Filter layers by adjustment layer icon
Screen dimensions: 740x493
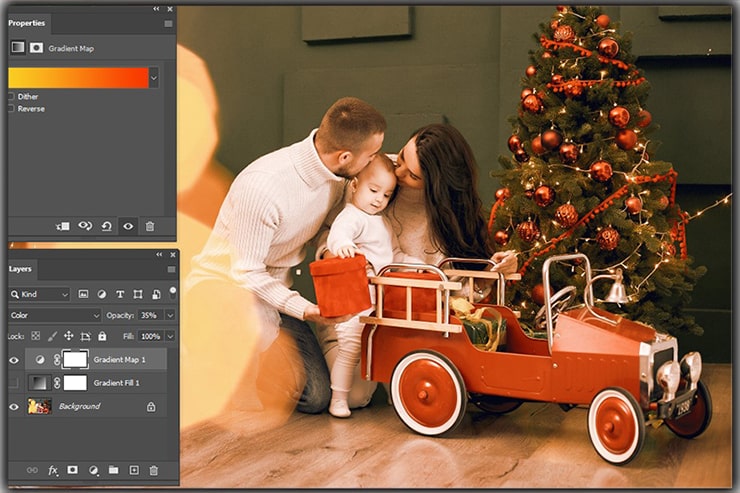101,294
